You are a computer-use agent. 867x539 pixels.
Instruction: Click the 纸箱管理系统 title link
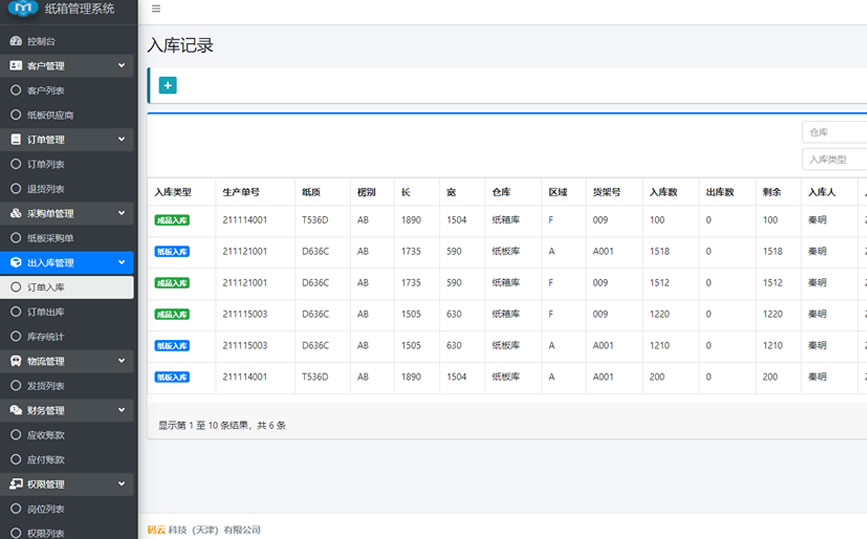[79, 8]
